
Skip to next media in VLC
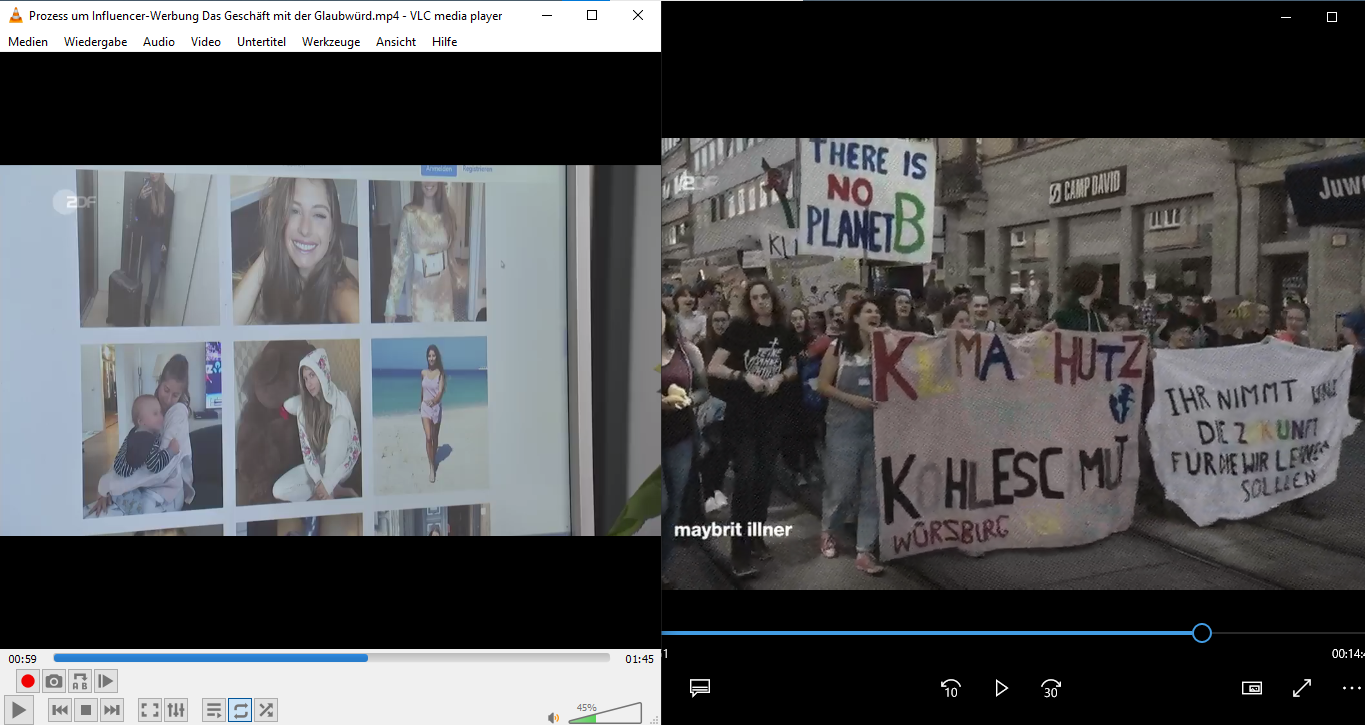click(112, 710)
